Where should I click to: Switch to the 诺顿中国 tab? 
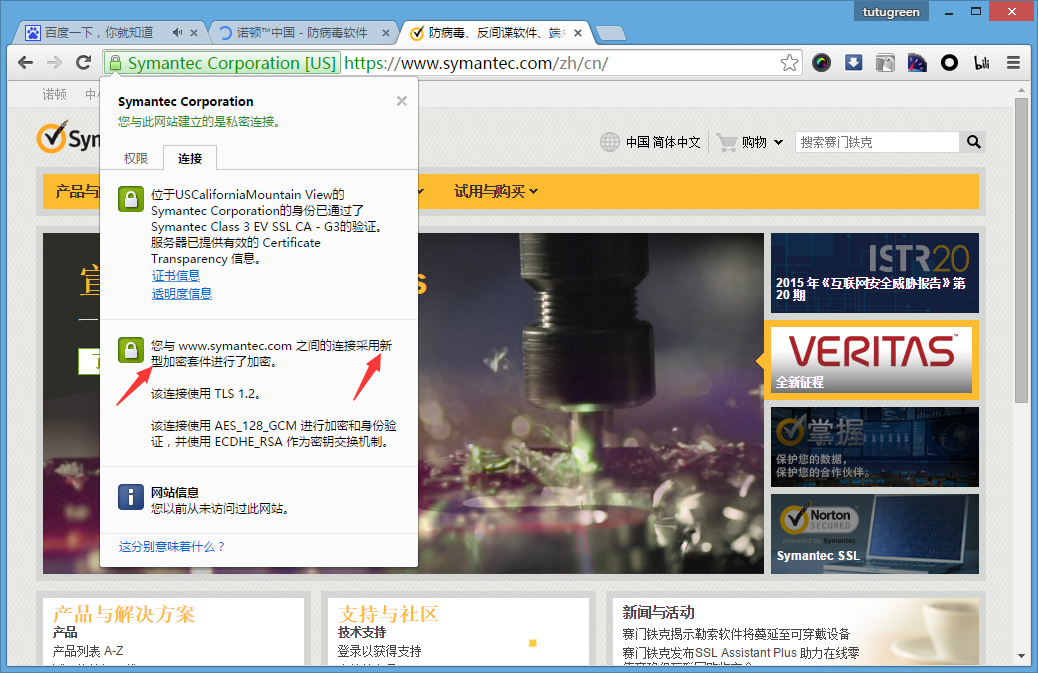point(302,32)
